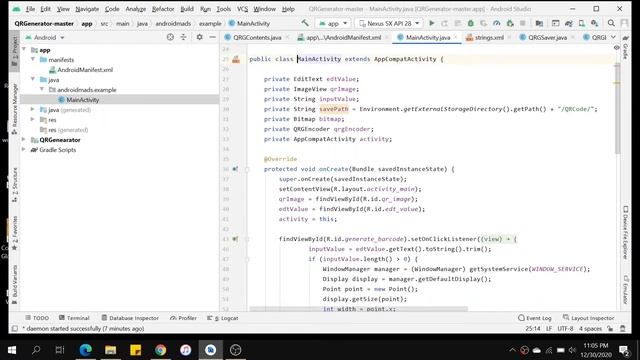This screenshot has height=360, width=640.
Task: Click the override gutter icon beside onCreate
Action: coord(235,169)
